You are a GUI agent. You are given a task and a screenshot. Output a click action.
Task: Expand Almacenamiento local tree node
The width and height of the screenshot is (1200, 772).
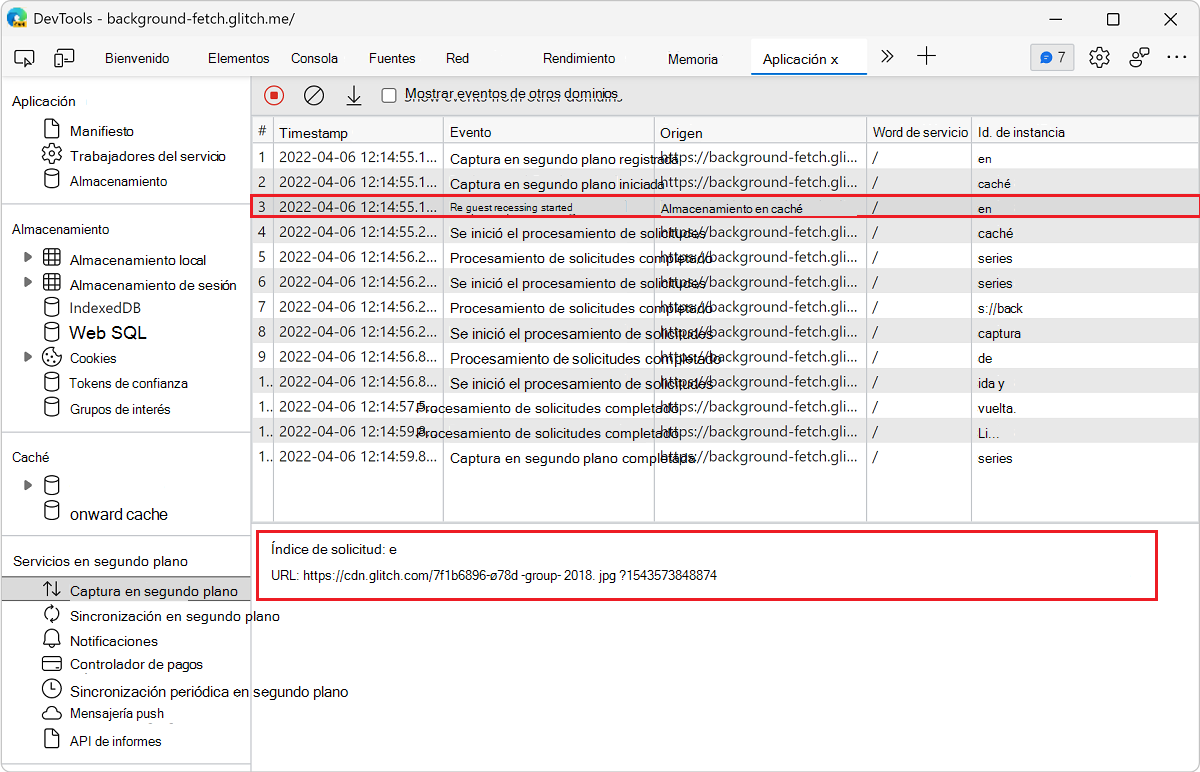pyautogui.click(x=28, y=258)
